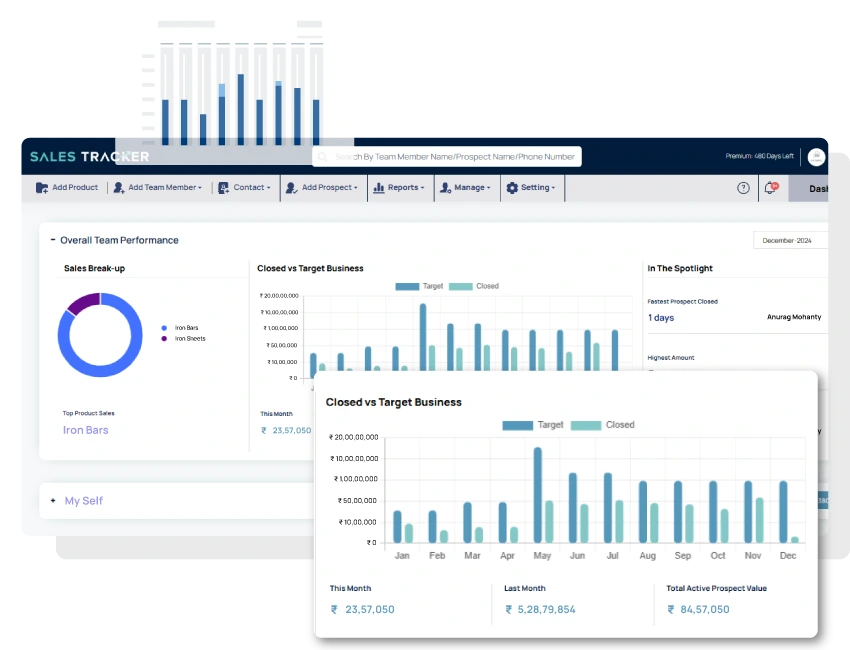850x650 pixels.
Task: Click the Add Product icon
Action: pyautogui.click(x=42, y=188)
